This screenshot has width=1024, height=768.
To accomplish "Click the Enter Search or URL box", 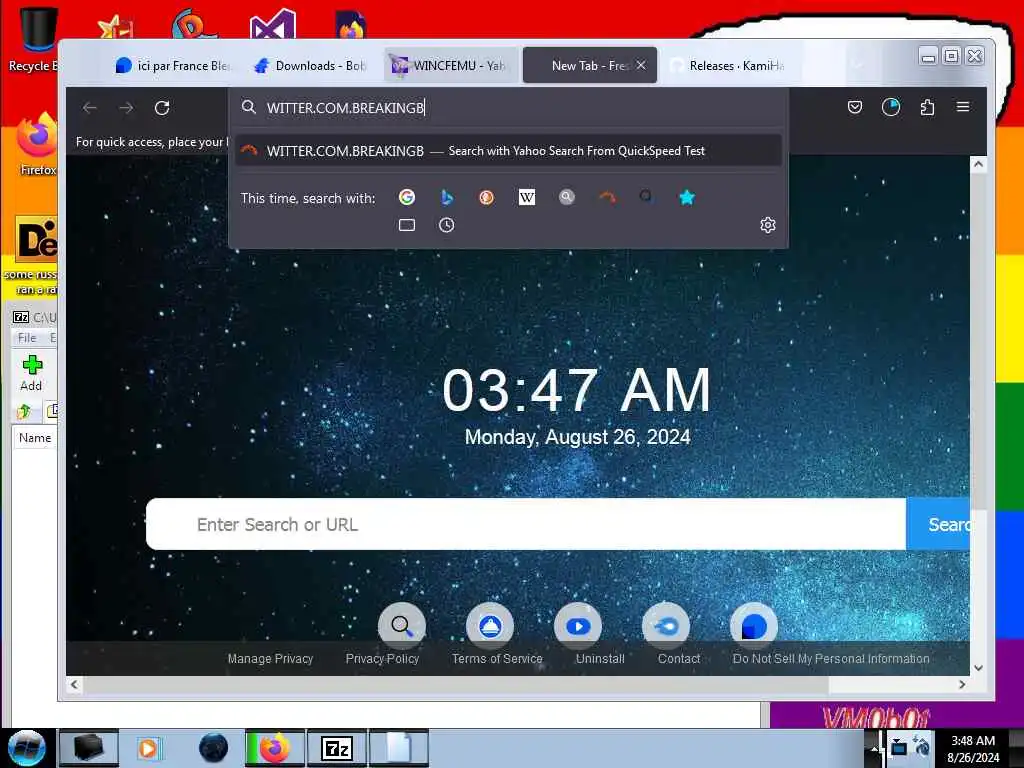I will click(526, 524).
